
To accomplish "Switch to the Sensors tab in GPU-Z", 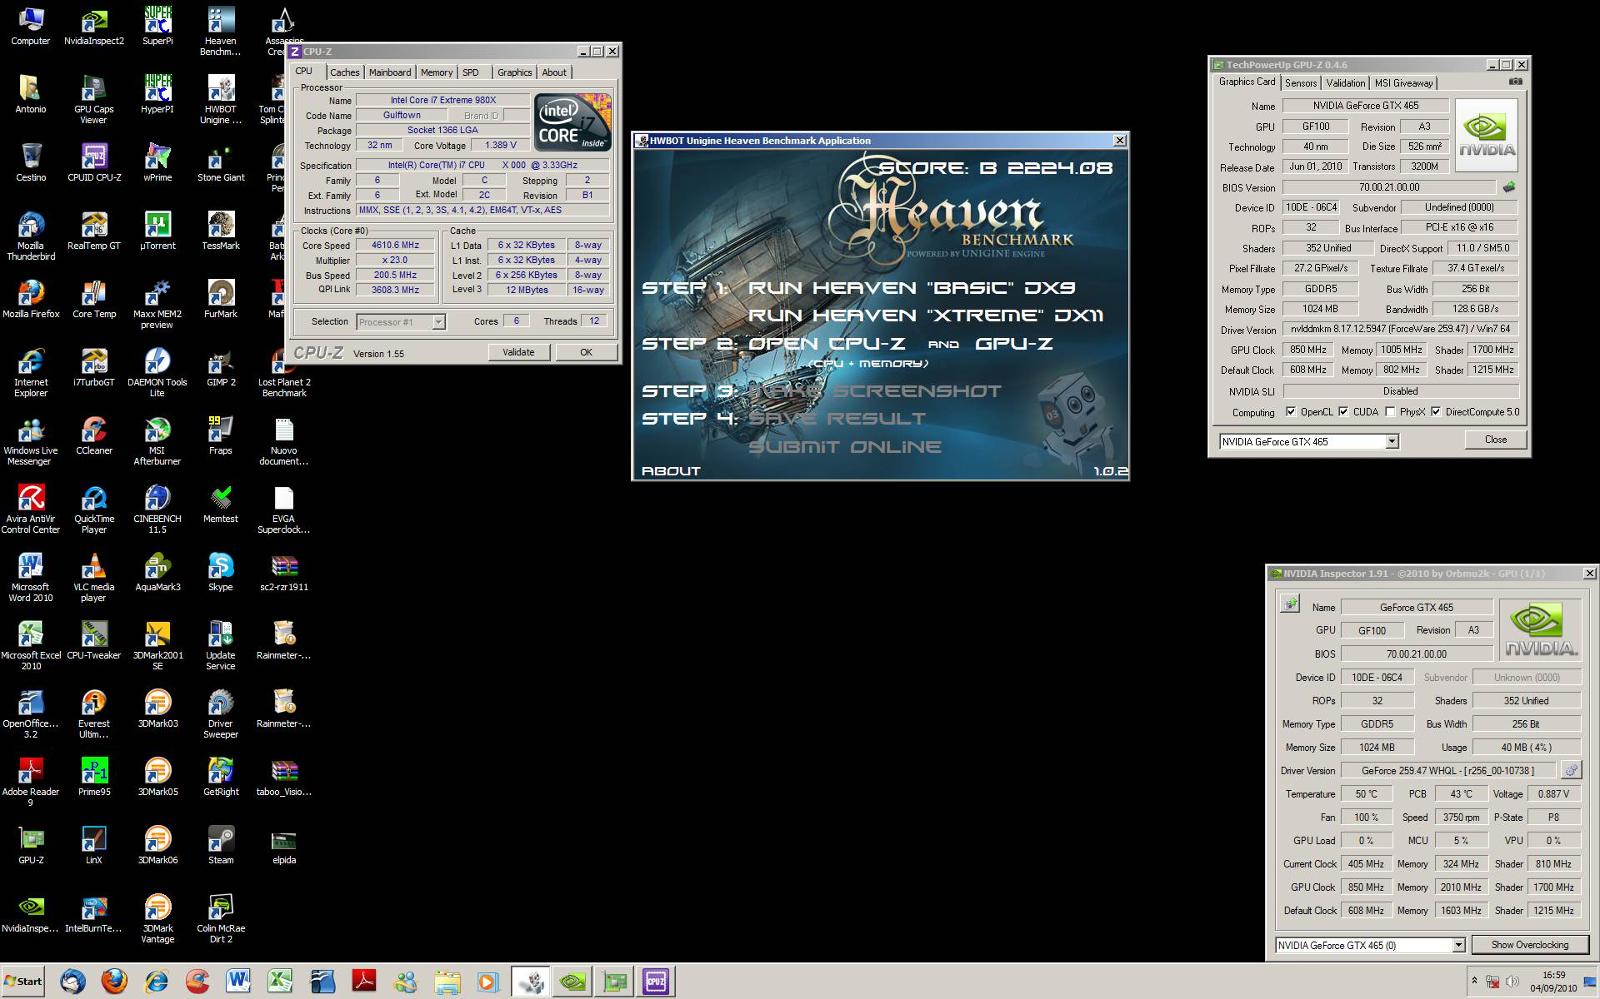I will 1301,83.
